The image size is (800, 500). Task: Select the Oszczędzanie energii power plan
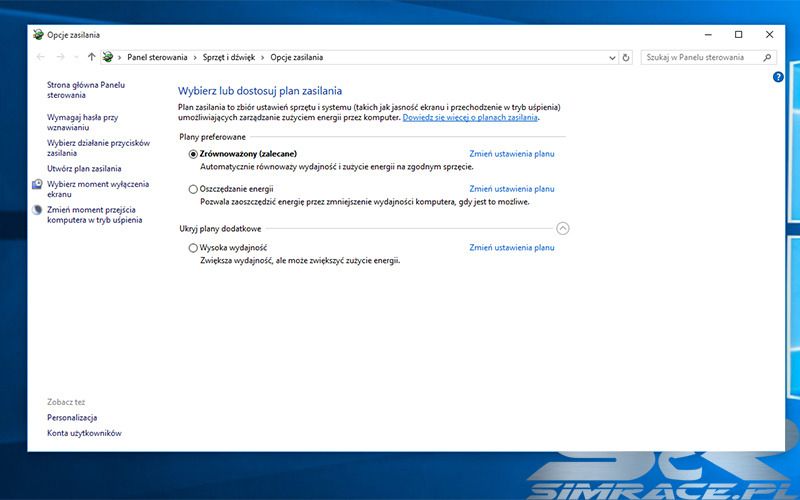193,189
